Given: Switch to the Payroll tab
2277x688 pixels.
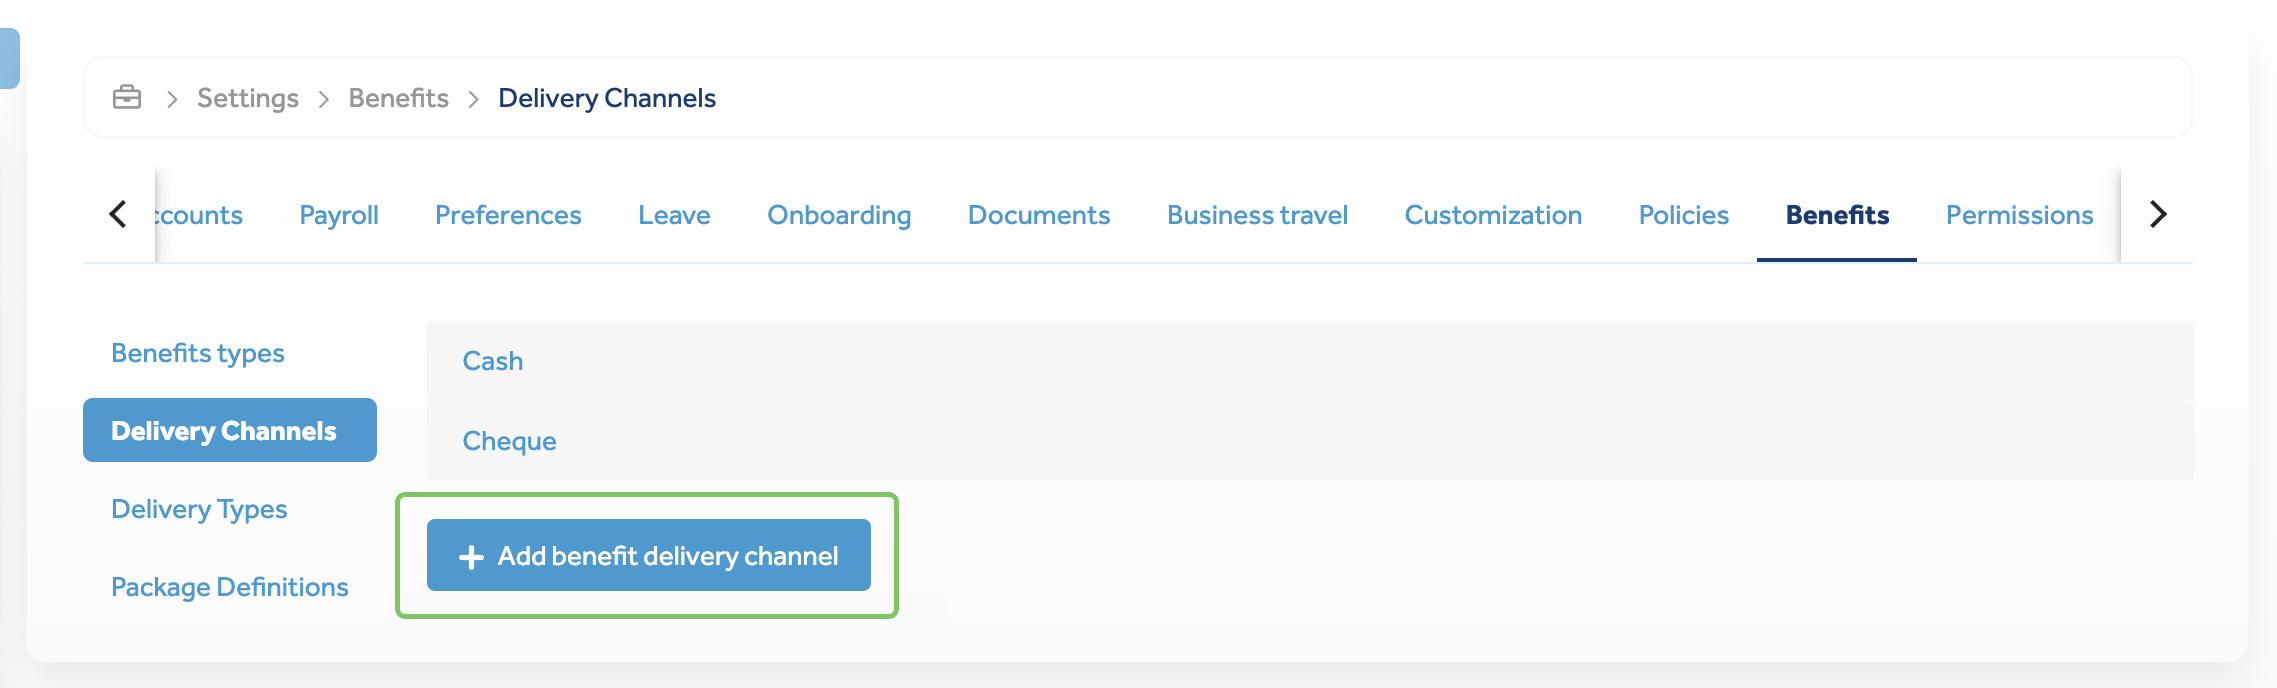Looking at the screenshot, I should [x=339, y=215].
